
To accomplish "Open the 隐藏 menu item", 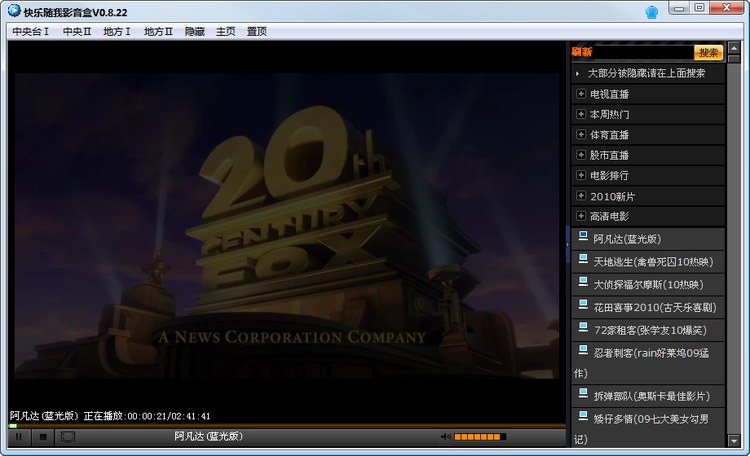I will click(194, 31).
